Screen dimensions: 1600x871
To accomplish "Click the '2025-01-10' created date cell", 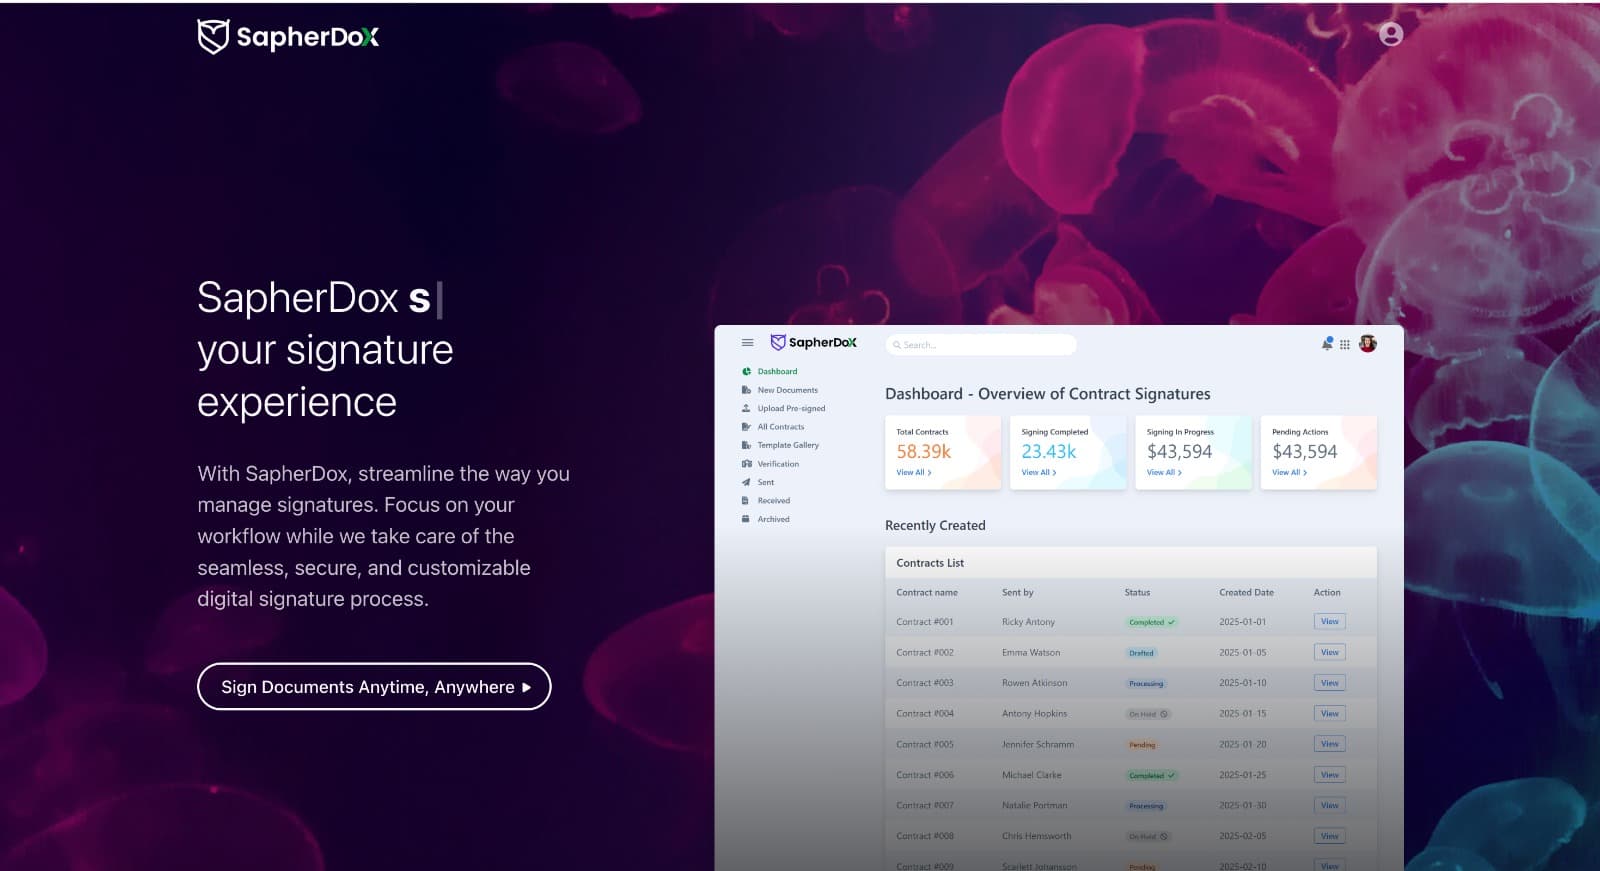I will click(x=1242, y=683).
